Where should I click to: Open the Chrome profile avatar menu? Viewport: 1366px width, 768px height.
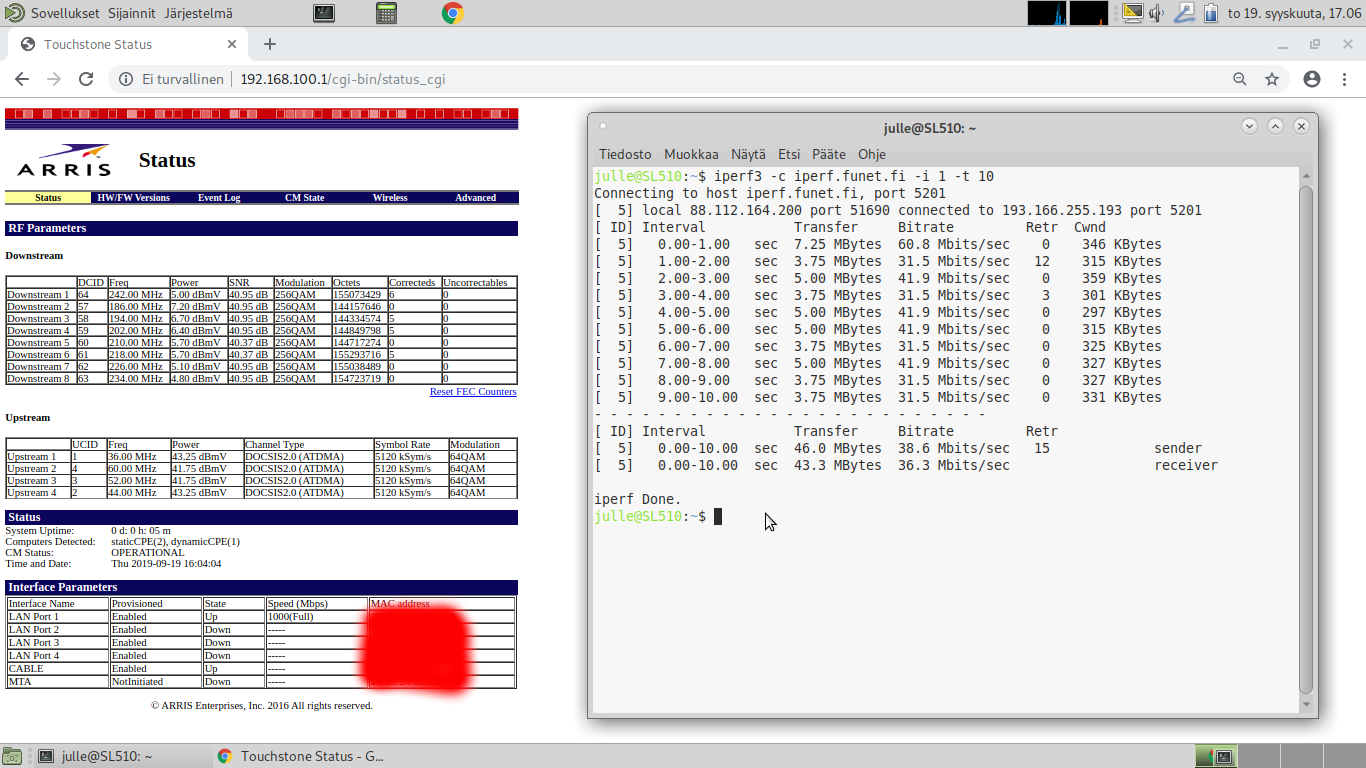point(1312,79)
